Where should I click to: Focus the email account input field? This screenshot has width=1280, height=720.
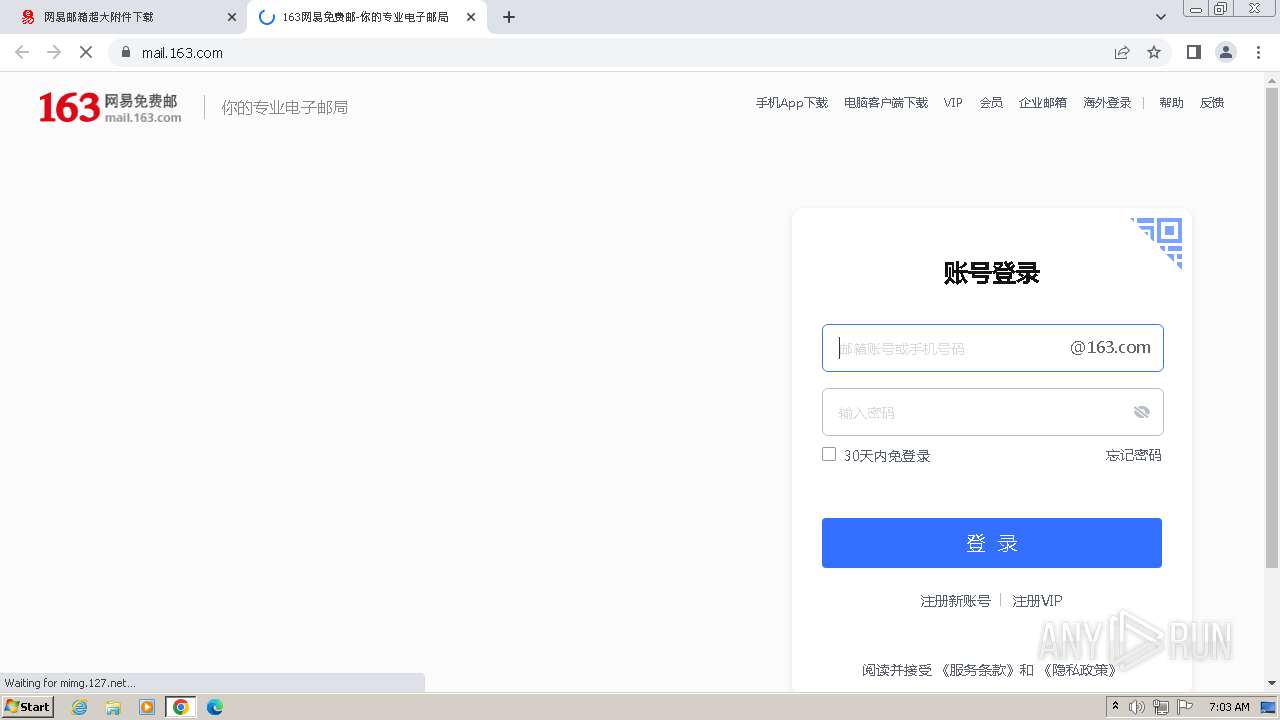tap(992, 348)
